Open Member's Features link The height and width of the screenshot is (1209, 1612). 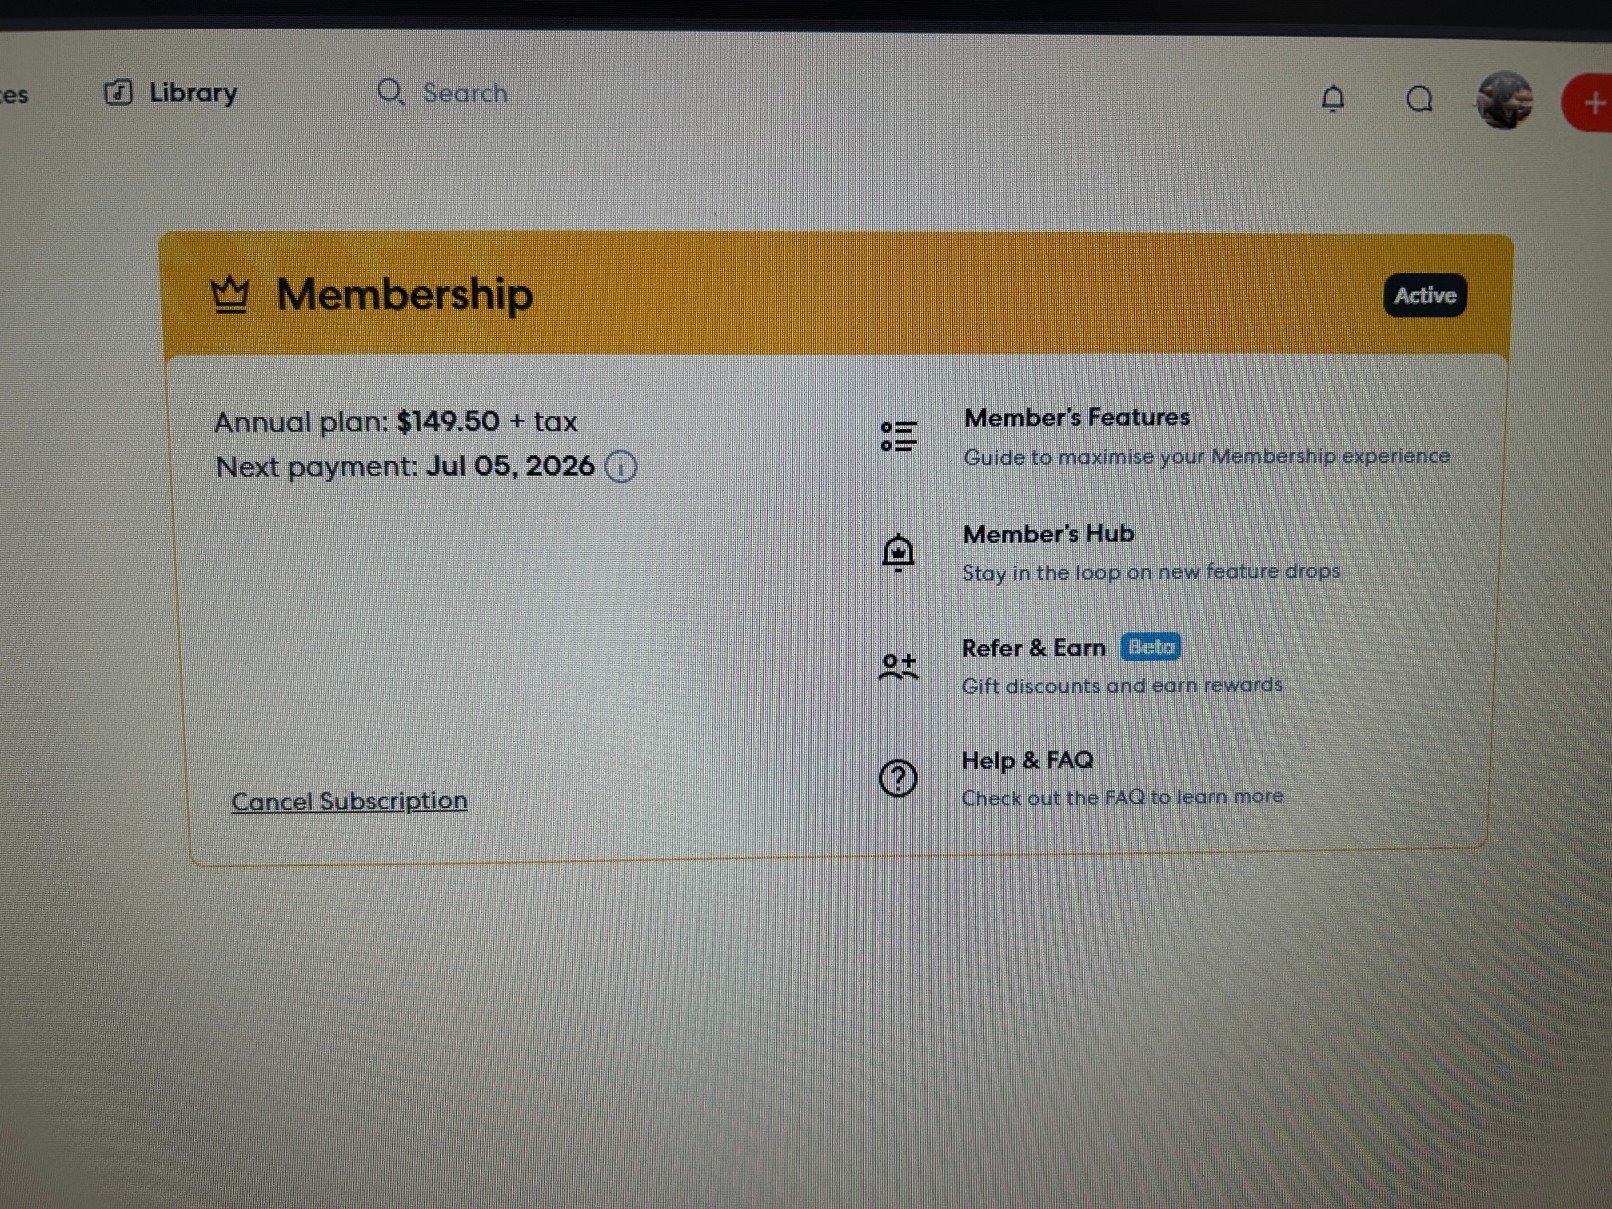pyautogui.click(x=1077, y=417)
